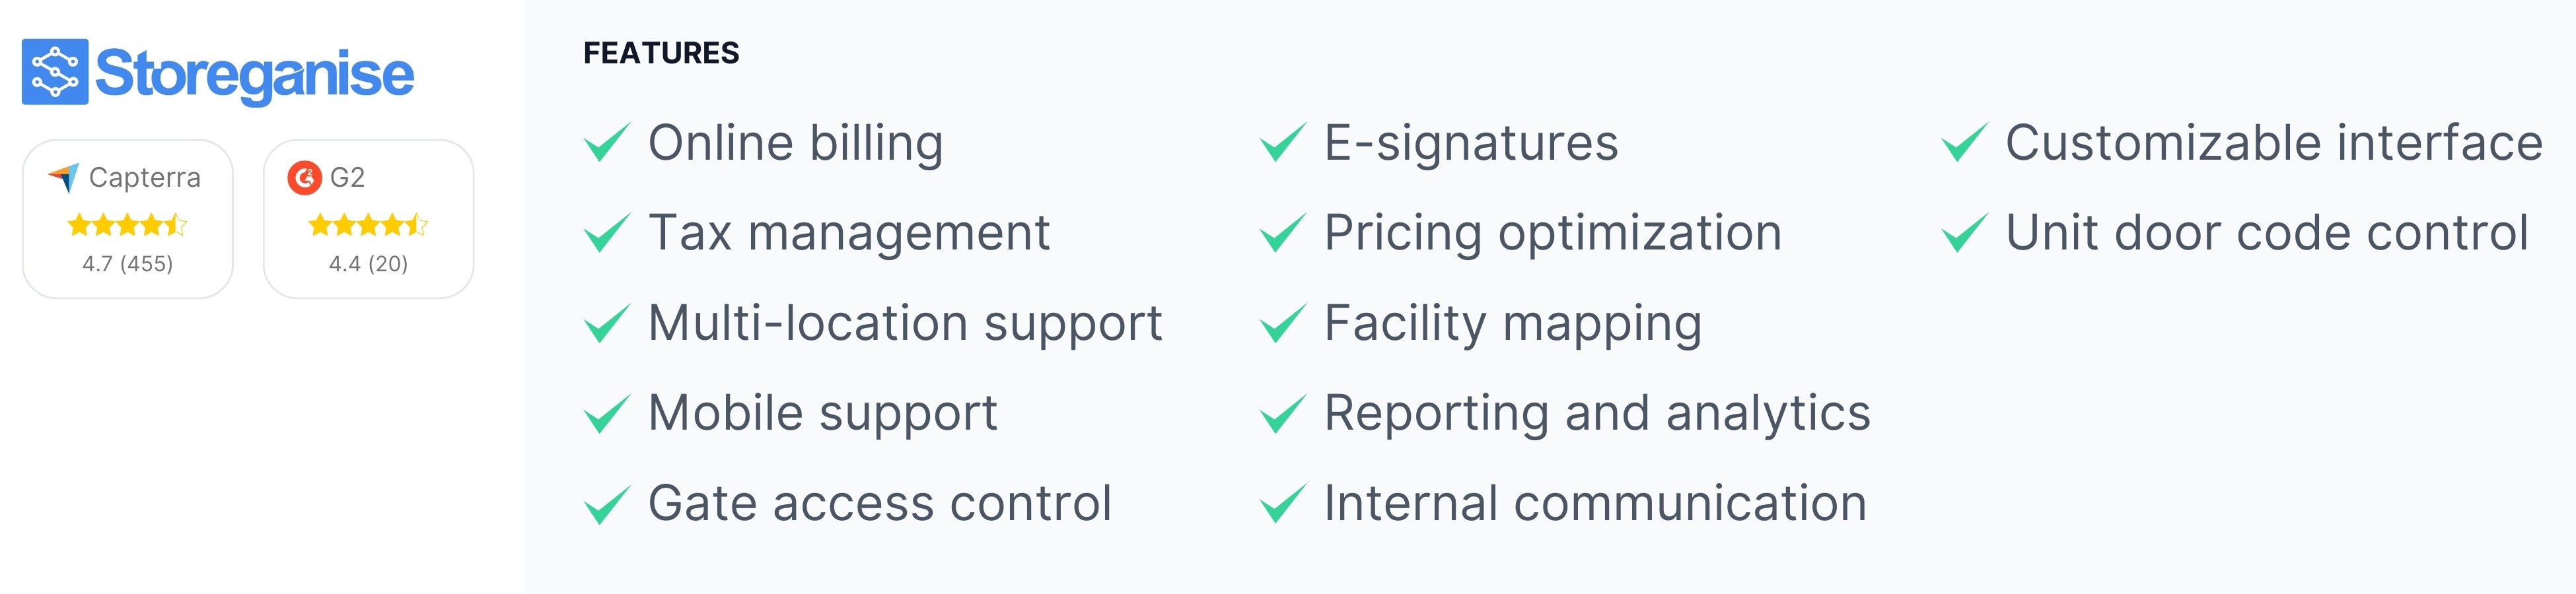Screen dimensions: 2576x594
Task: Click the Storeganise logo icon
Action: [x=55, y=72]
